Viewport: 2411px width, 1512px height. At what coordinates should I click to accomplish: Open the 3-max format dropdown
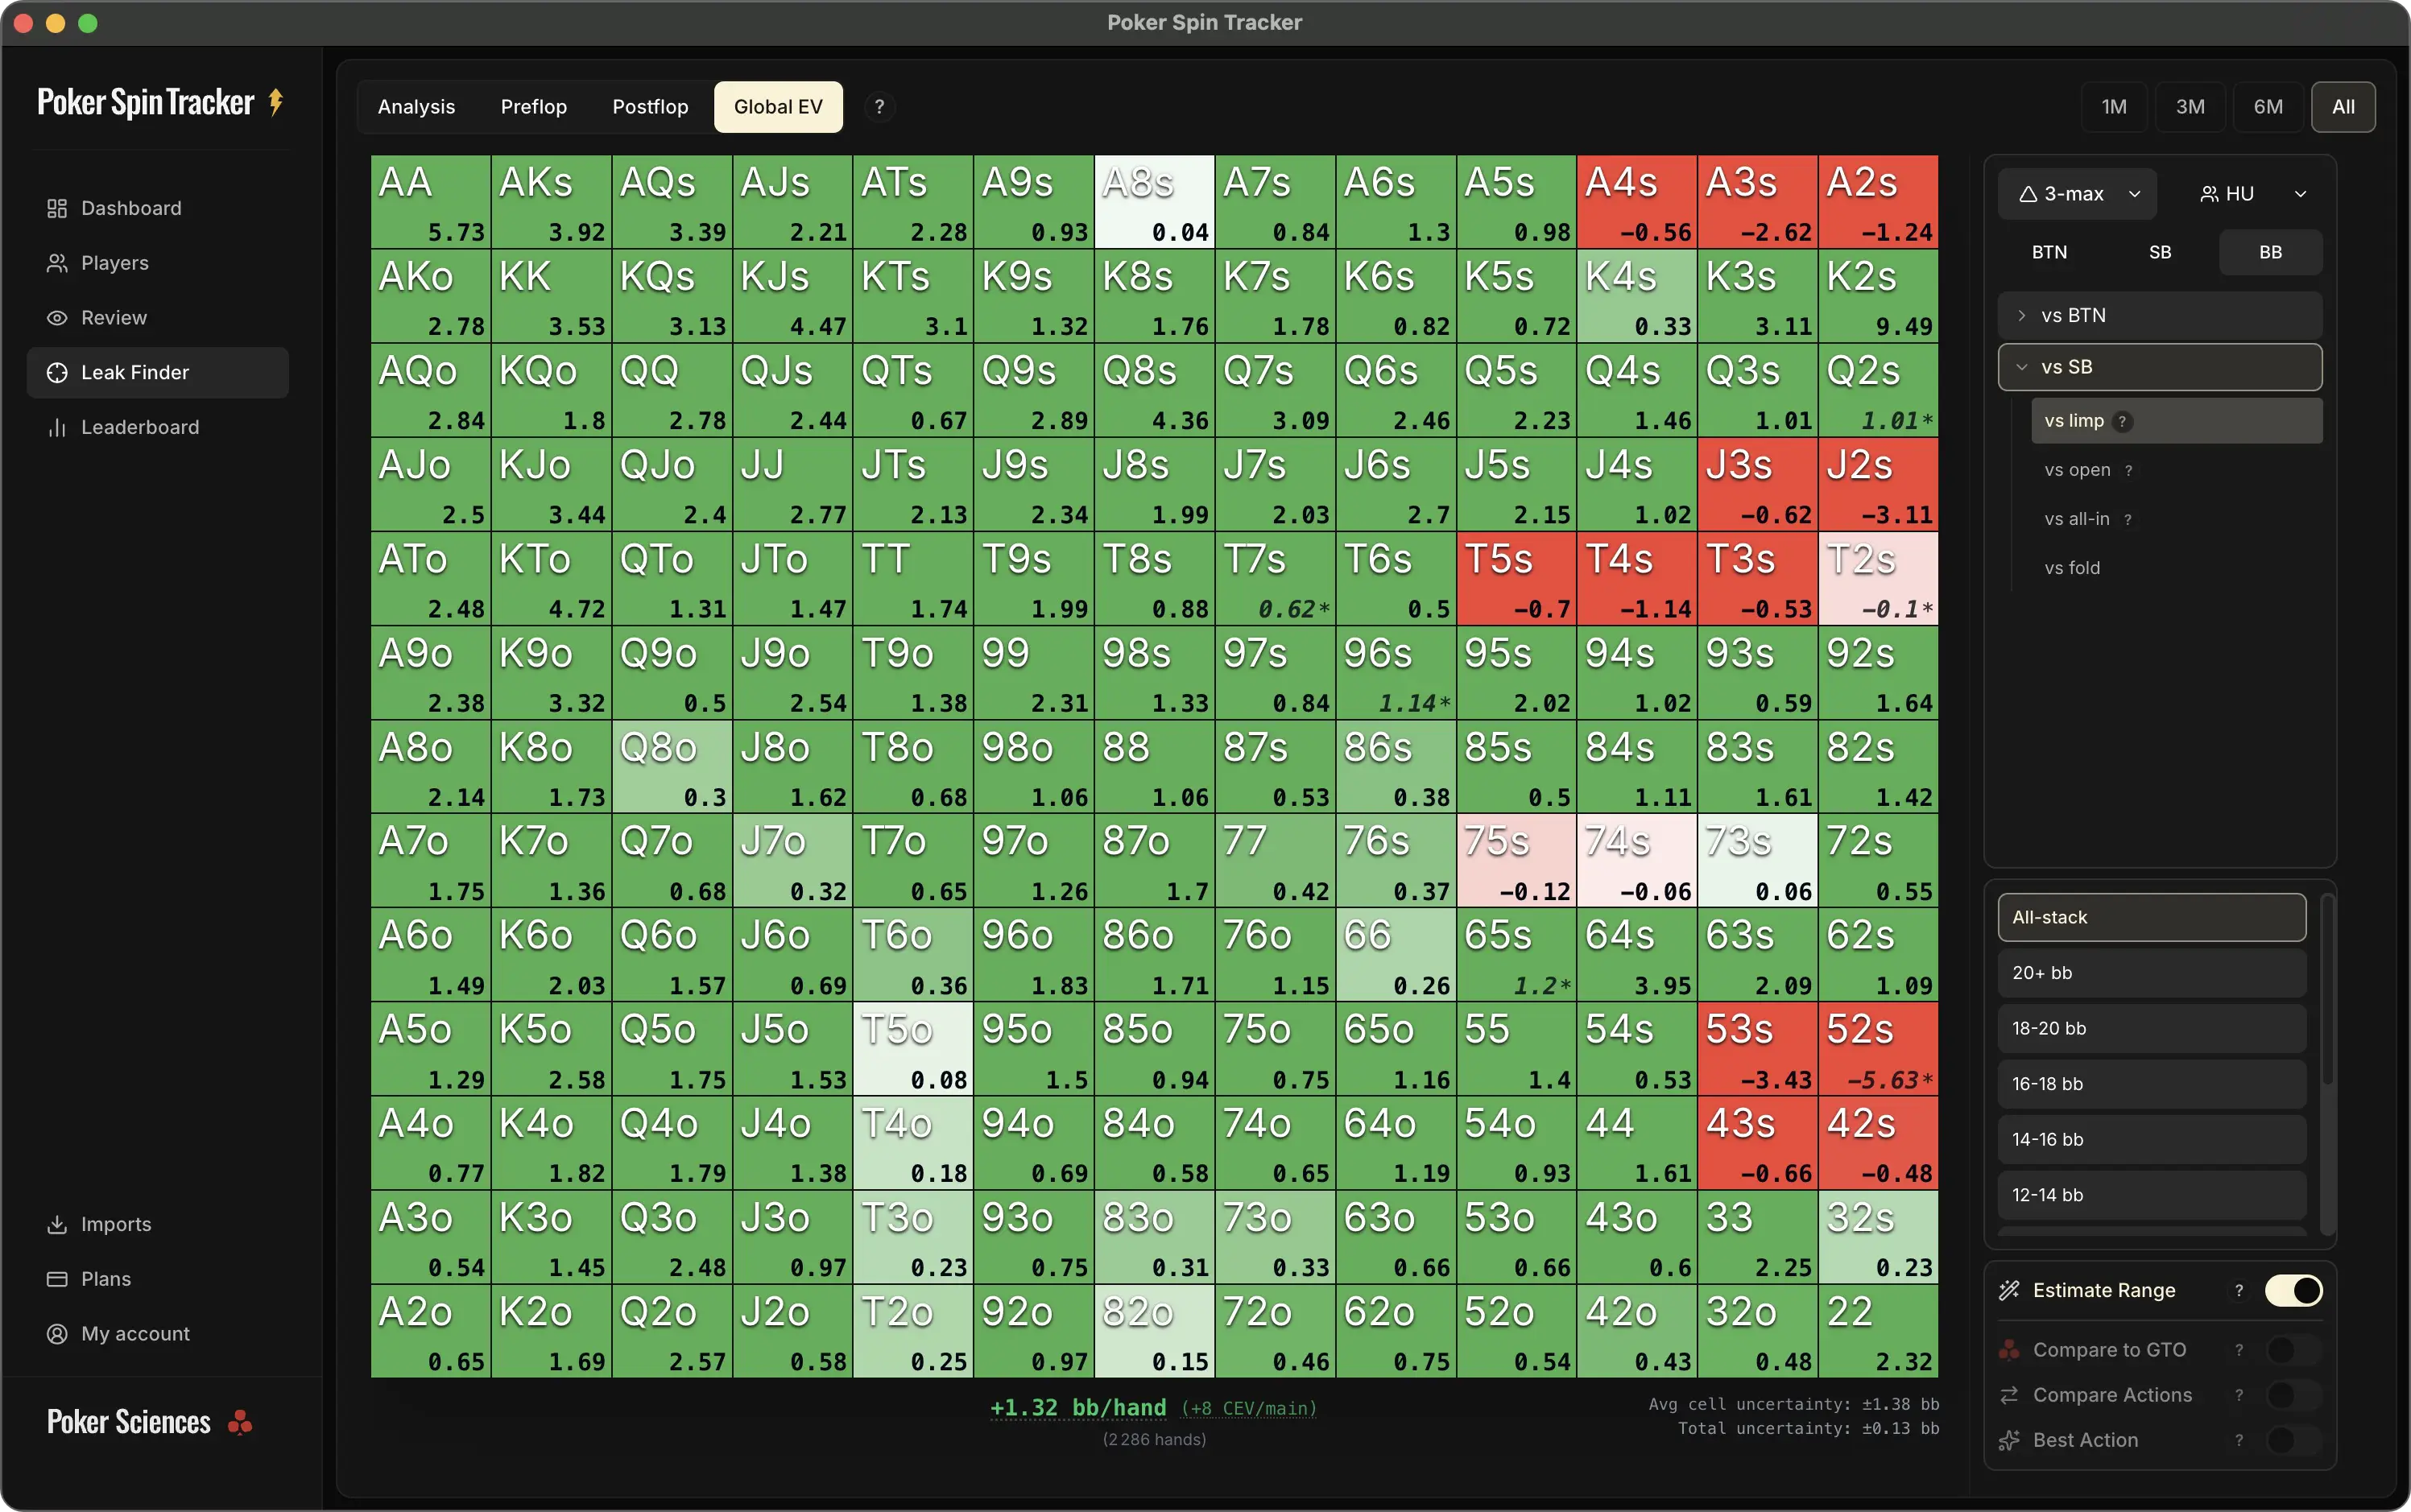click(2077, 194)
